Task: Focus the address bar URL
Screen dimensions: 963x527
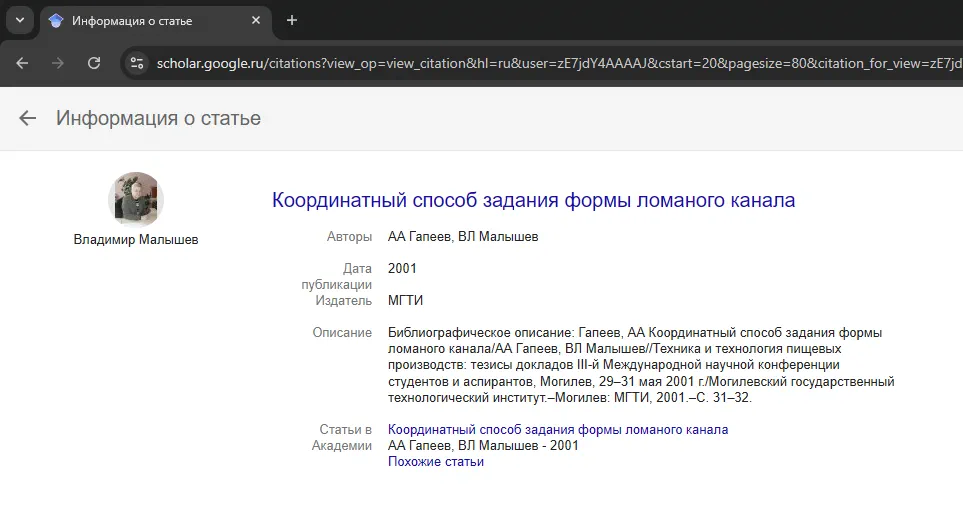Action: pyautogui.click(x=558, y=63)
